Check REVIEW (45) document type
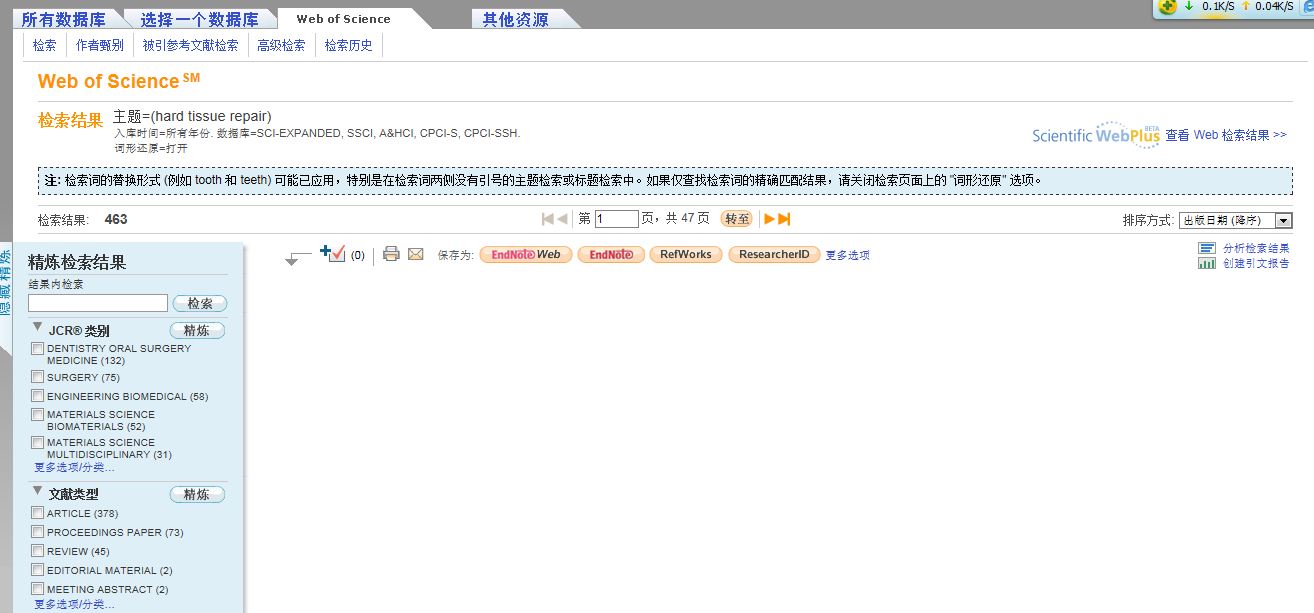This screenshot has width=1314, height=613. tap(37, 551)
